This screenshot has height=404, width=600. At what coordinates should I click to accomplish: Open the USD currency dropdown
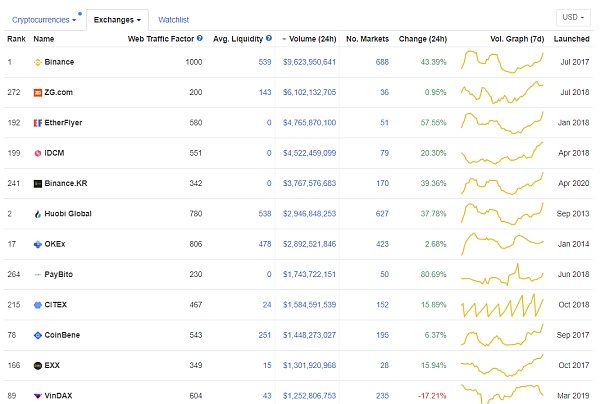pos(572,17)
